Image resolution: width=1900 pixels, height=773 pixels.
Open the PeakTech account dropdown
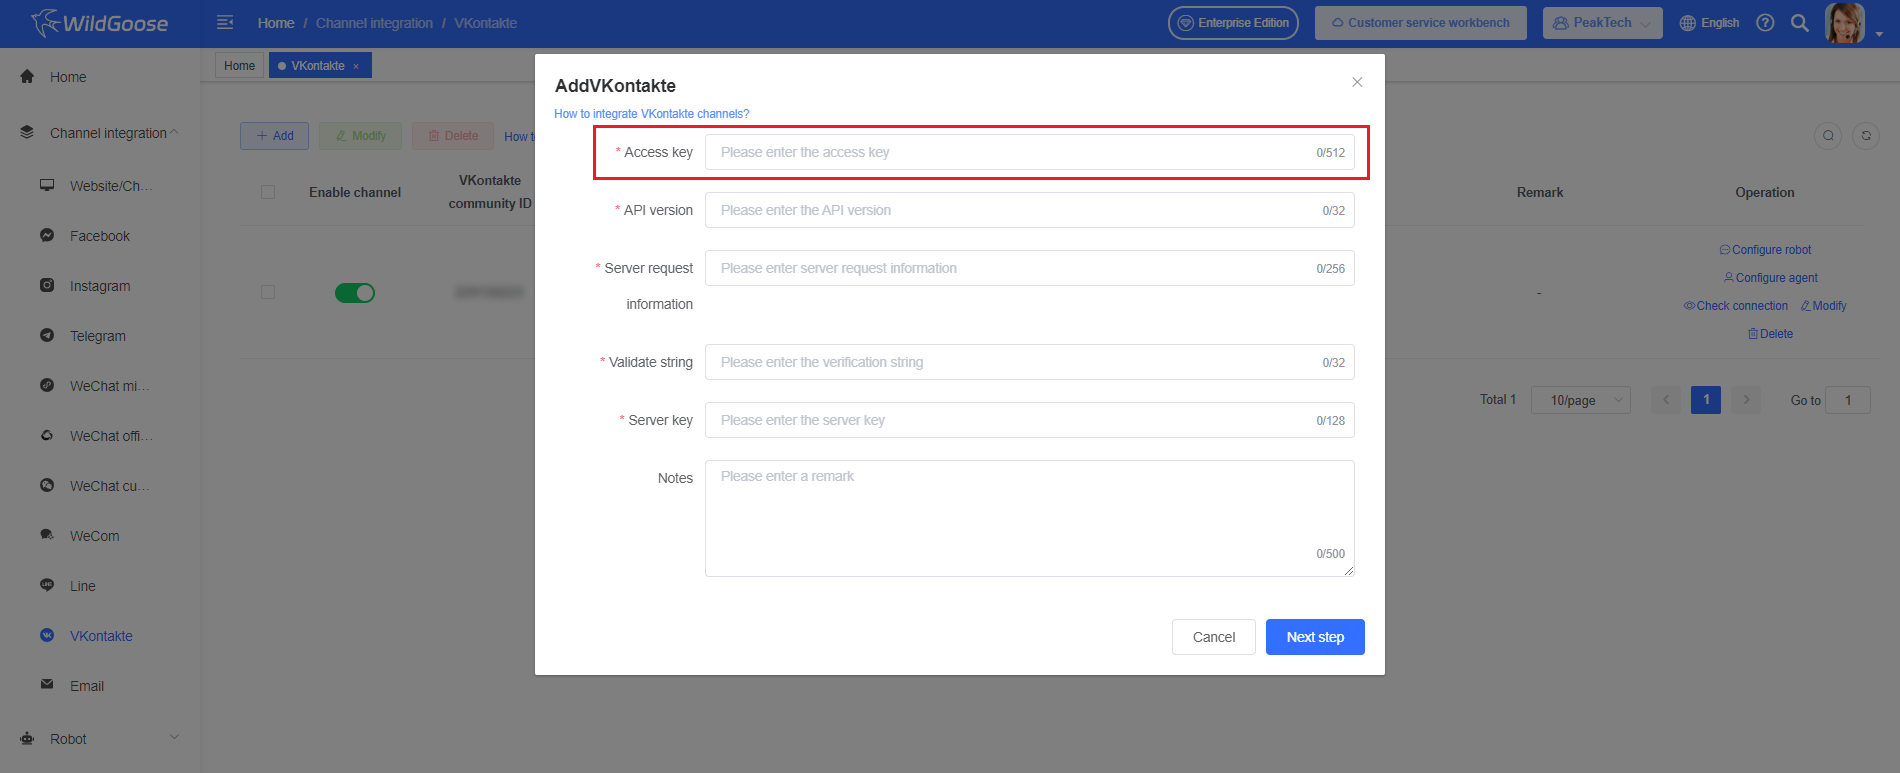coord(1602,22)
